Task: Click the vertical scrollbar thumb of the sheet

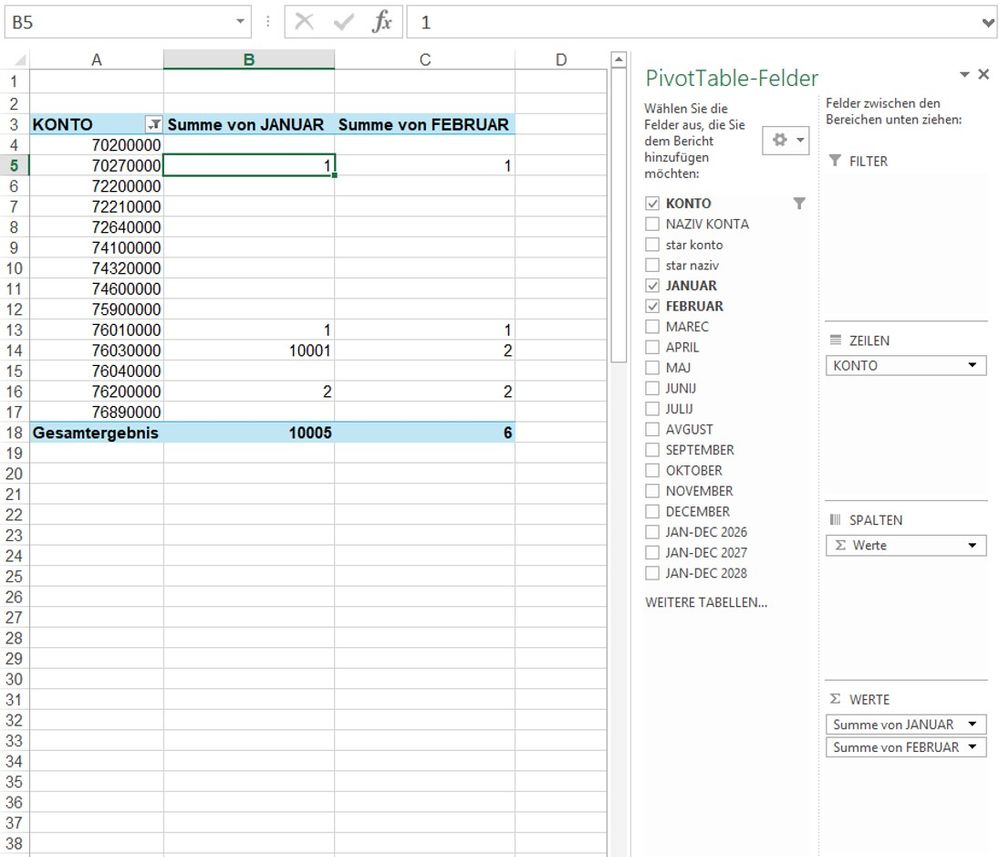Action: (618, 215)
